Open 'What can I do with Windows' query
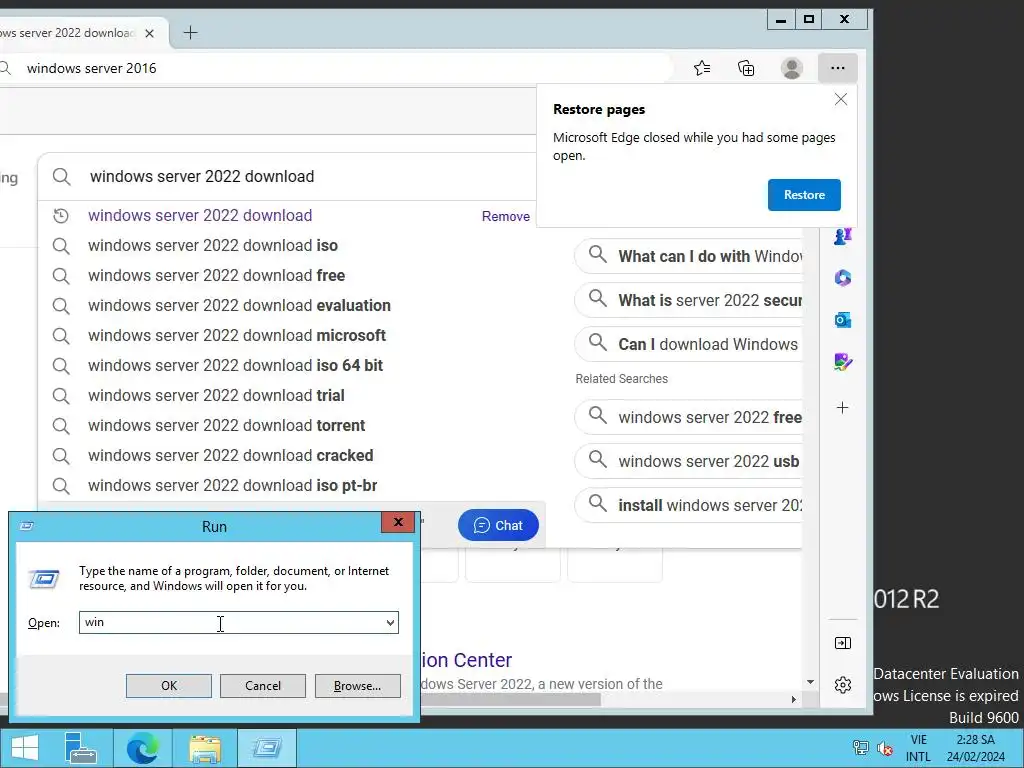Screen dimensions: 1024x768 pos(689,256)
